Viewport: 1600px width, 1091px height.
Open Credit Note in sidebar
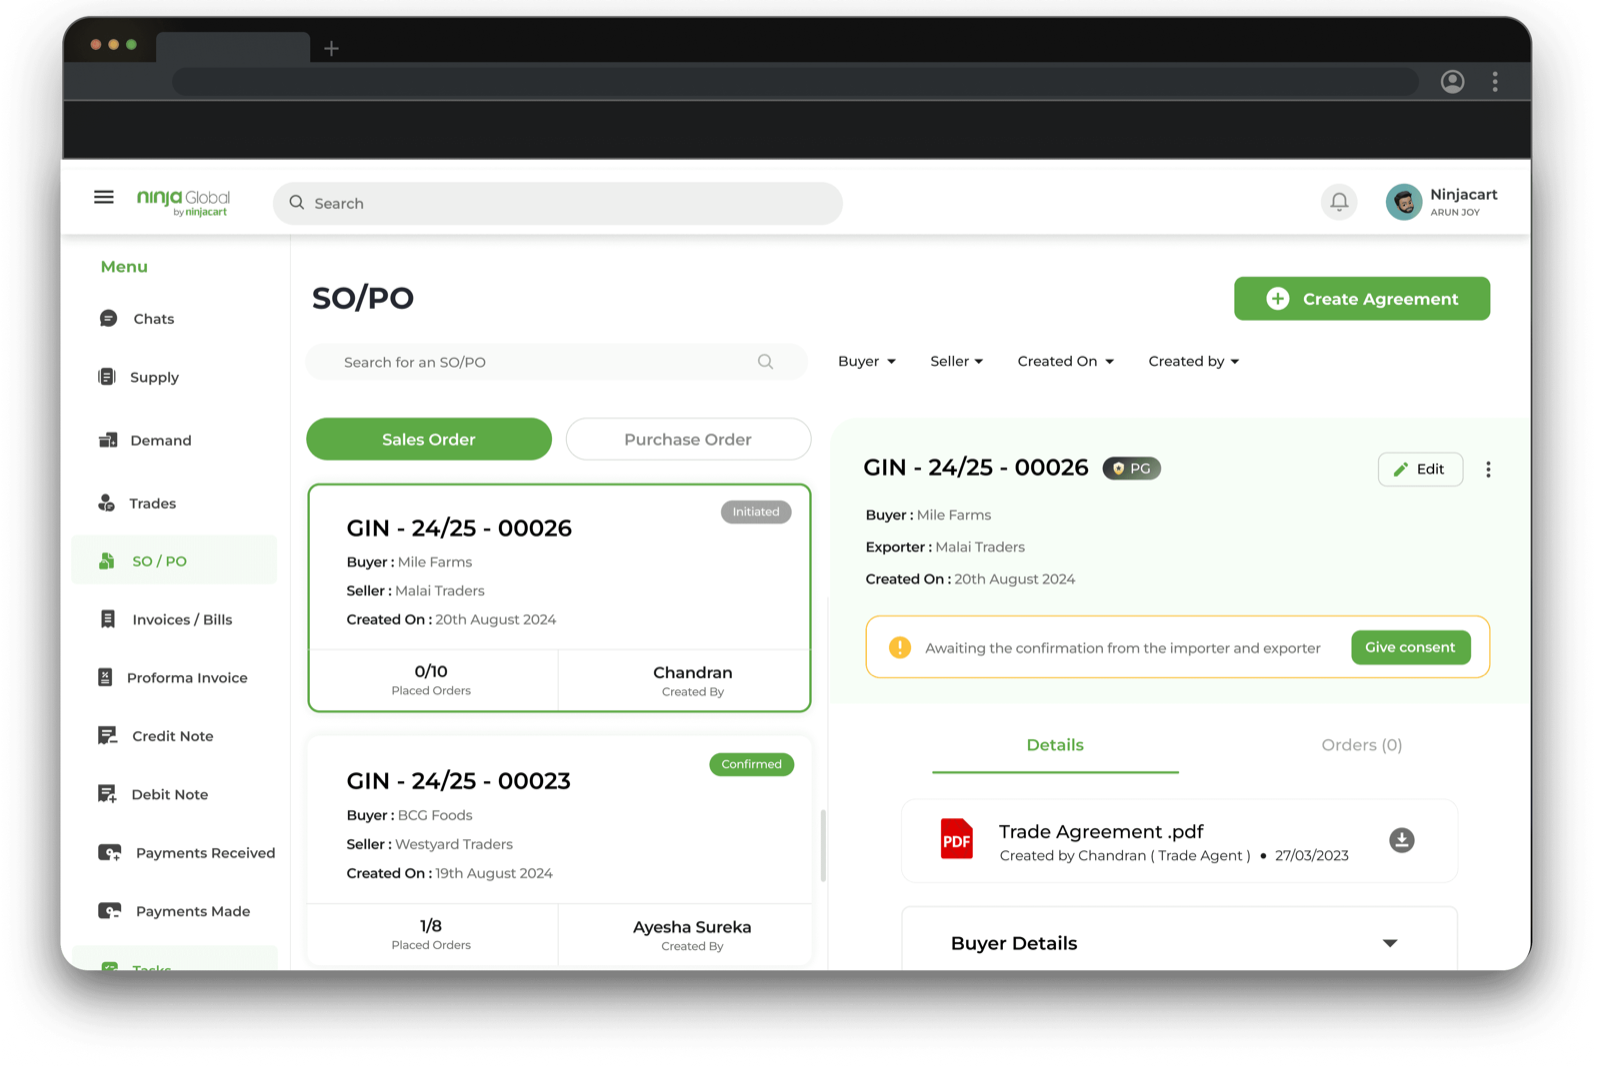(x=155, y=736)
